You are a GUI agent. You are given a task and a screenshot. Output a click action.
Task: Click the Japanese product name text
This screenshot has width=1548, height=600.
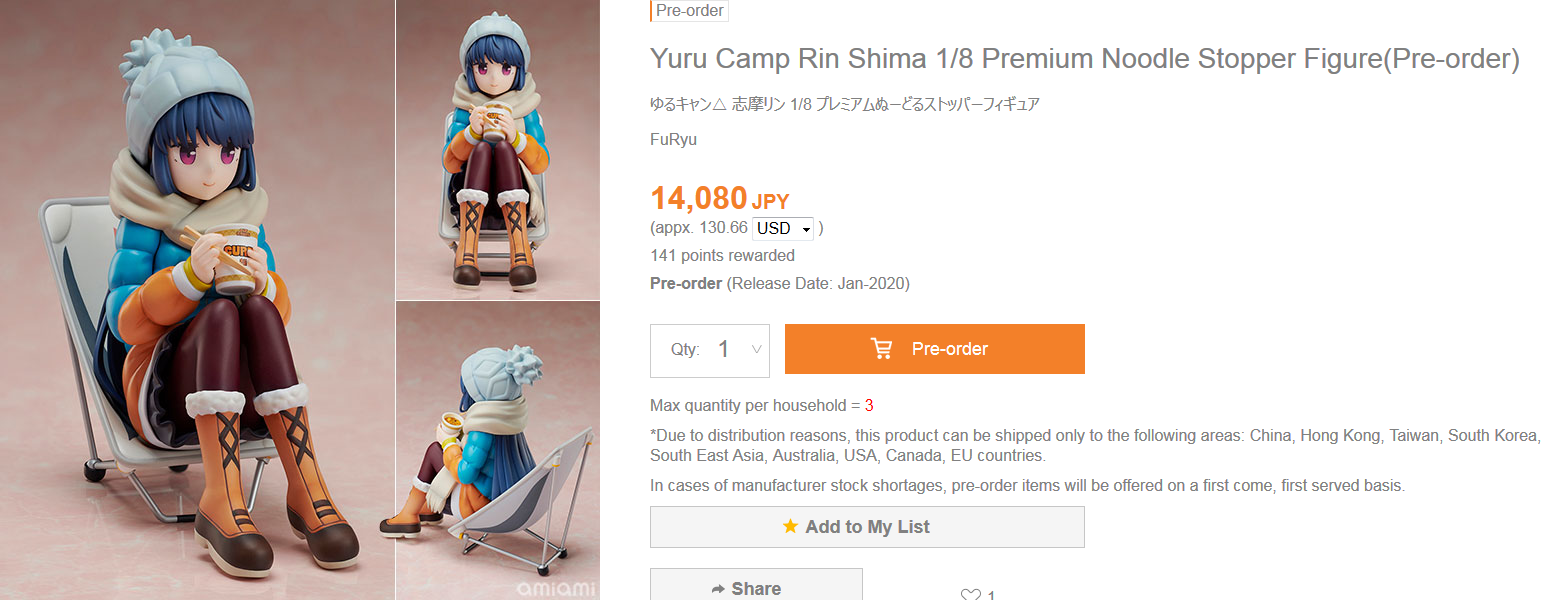point(844,104)
